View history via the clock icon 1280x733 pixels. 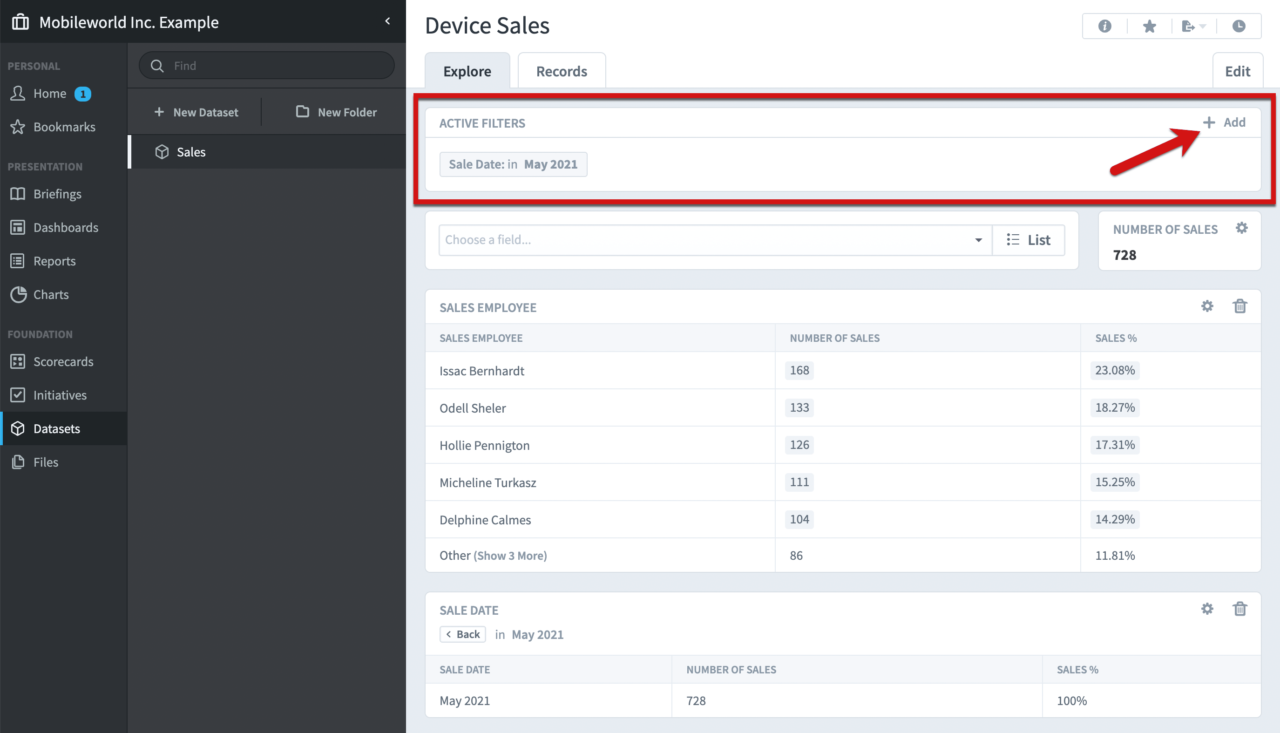pos(1239,25)
